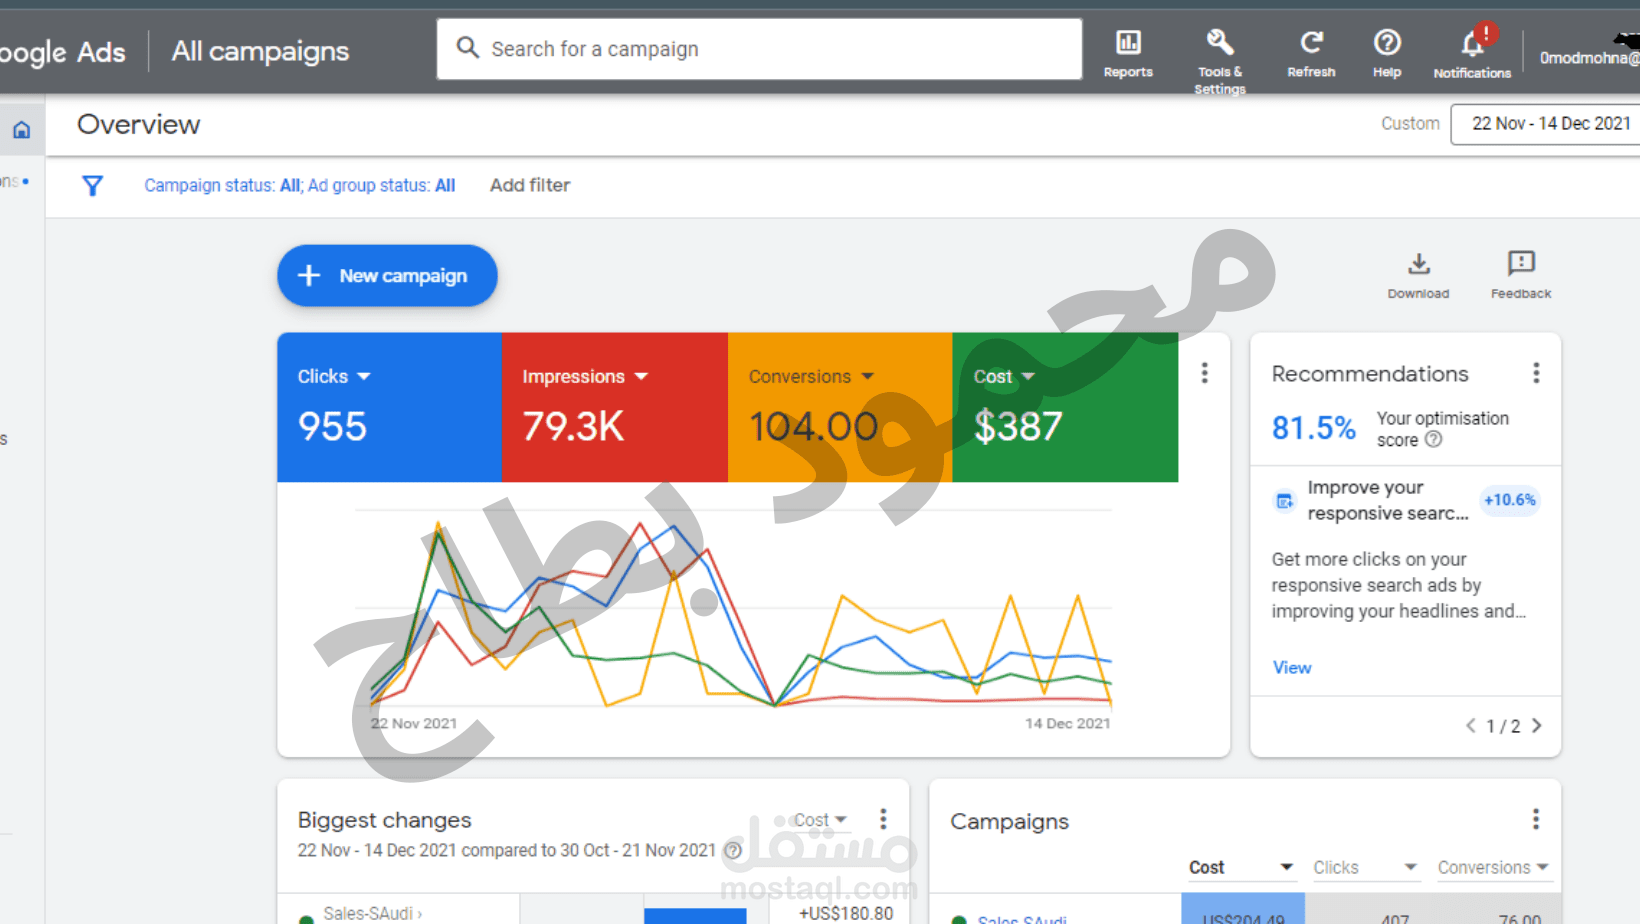Click the New campaign button
This screenshot has width=1640, height=924.
tap(387, 276)
